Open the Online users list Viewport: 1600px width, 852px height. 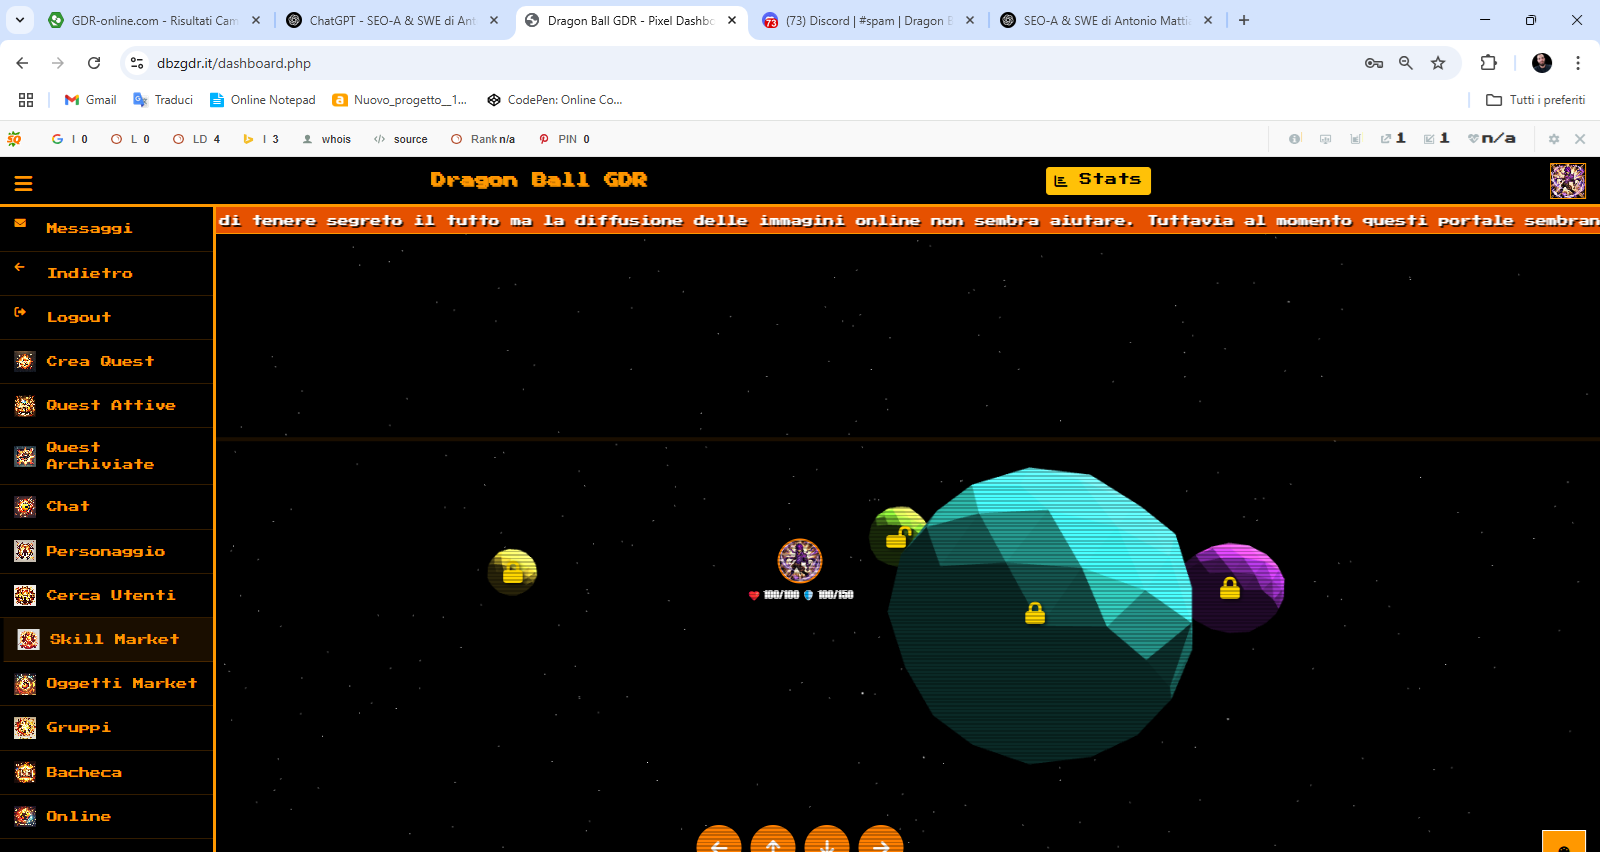[x=107, y=816]
